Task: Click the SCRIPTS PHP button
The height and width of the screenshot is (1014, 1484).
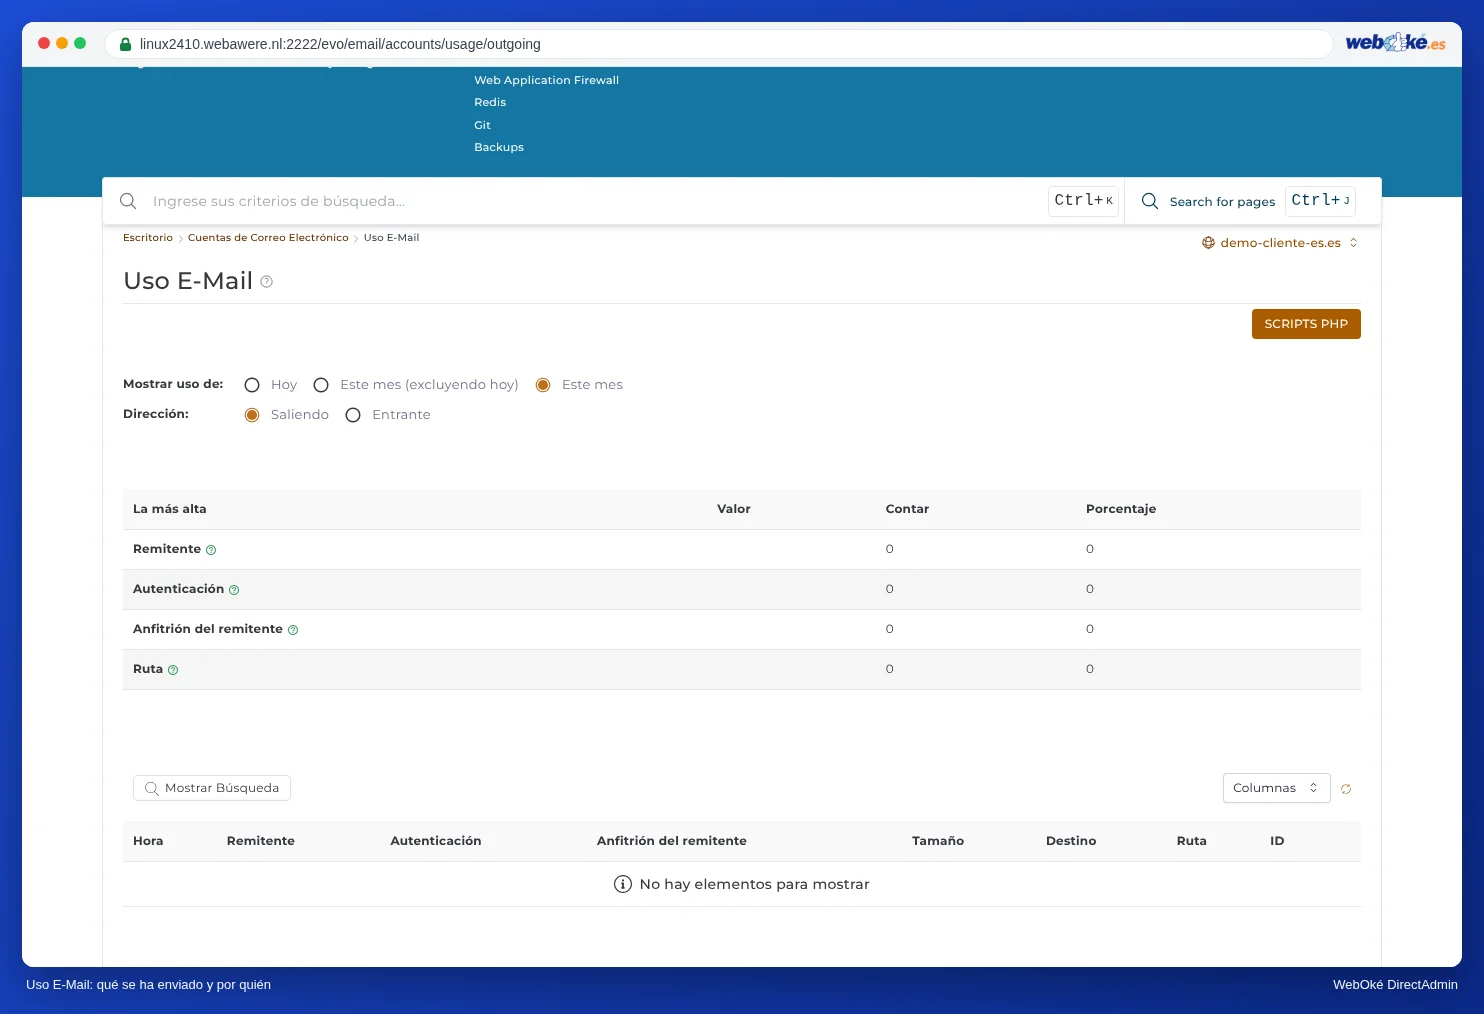Action: (x=1306, y=324)
